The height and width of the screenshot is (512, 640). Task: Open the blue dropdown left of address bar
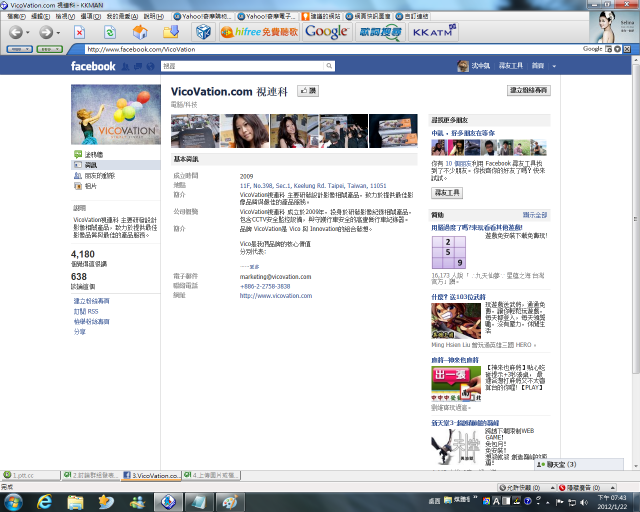pyautogui.click(x=19, y=49)
